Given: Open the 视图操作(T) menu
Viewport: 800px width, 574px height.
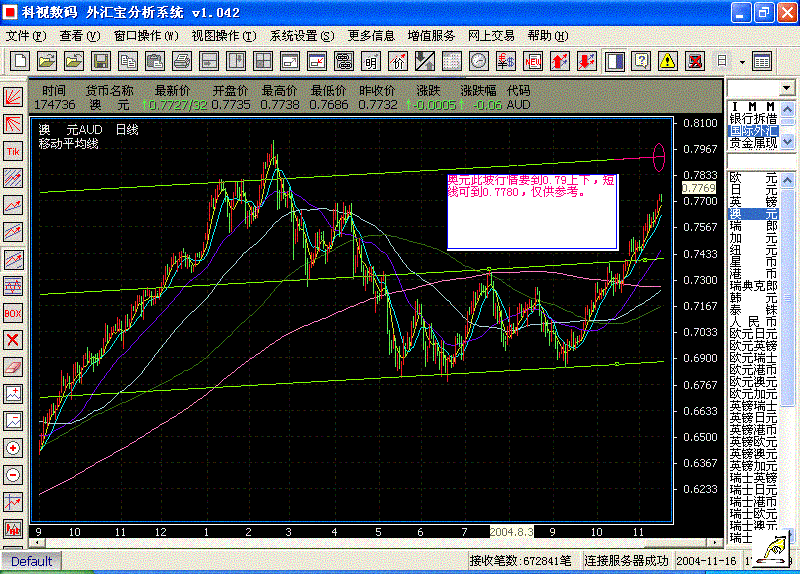Looking at the screenshot, I should pyautogui.click(x=224, y=36).
